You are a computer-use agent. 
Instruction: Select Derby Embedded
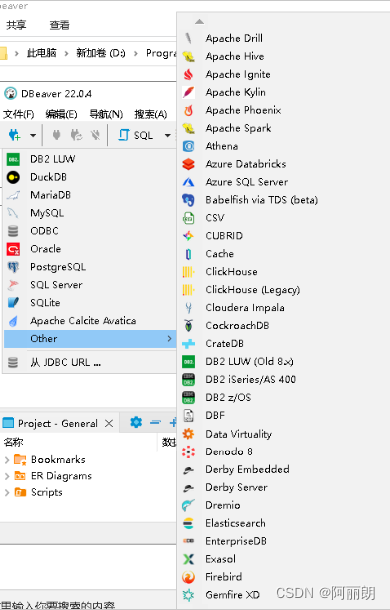tap(284, 470)
